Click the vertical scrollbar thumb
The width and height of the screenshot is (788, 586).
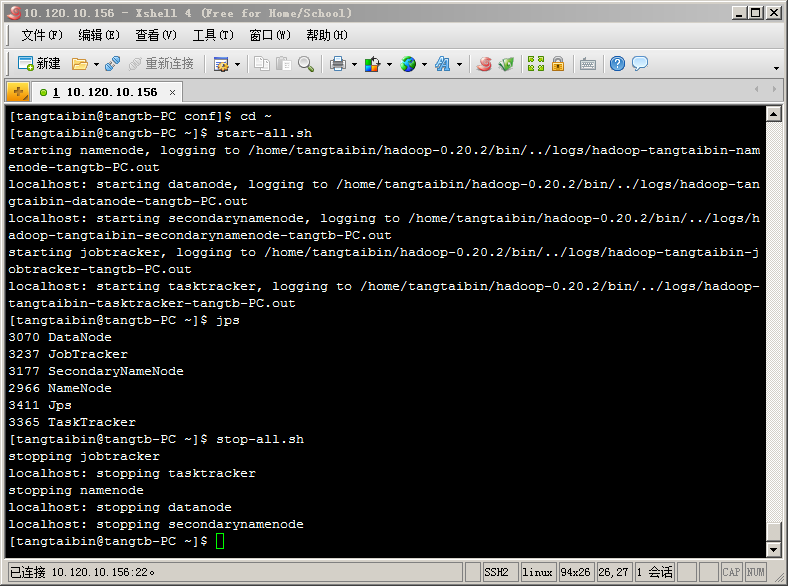point(774,532)
